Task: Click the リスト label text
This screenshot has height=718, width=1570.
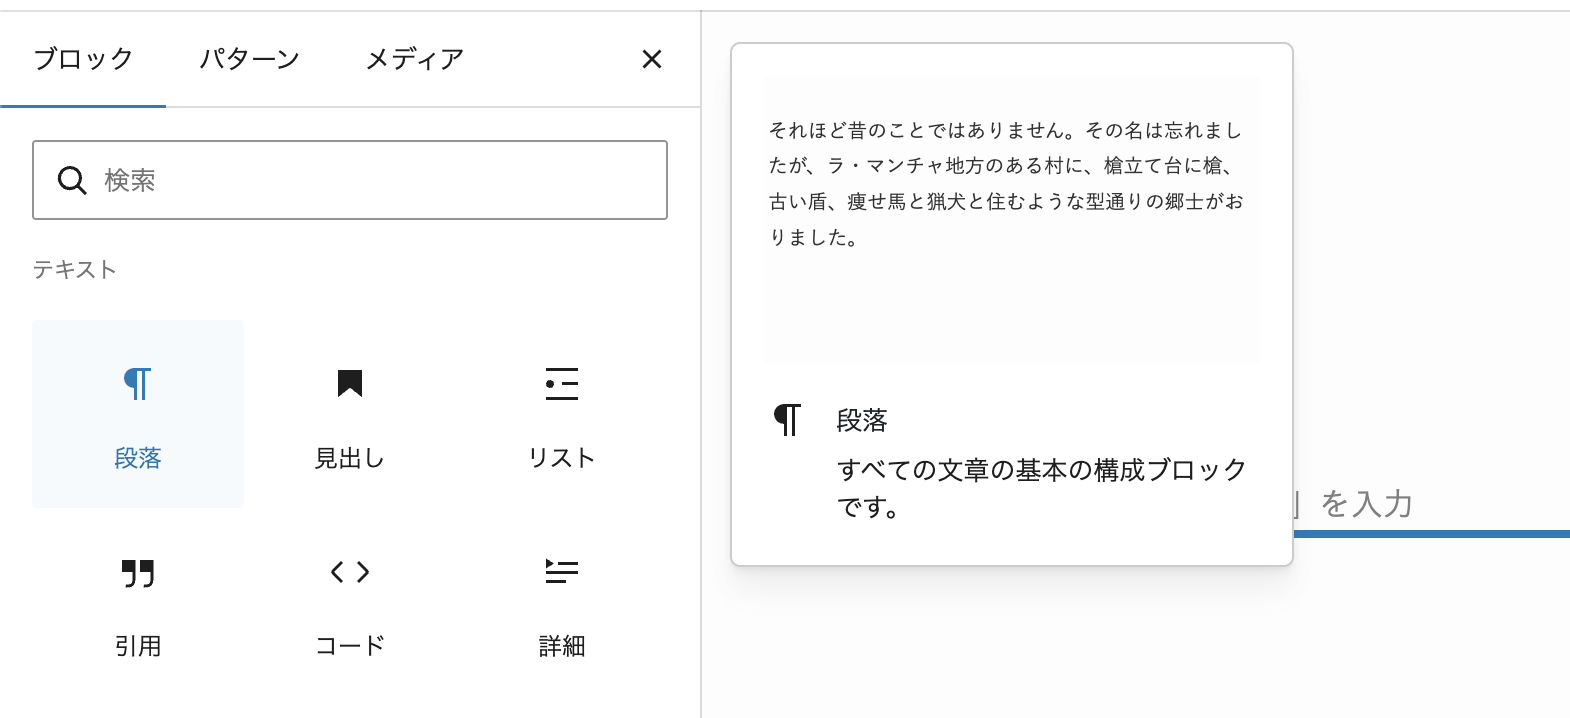Action: click(x=561, y=458)
